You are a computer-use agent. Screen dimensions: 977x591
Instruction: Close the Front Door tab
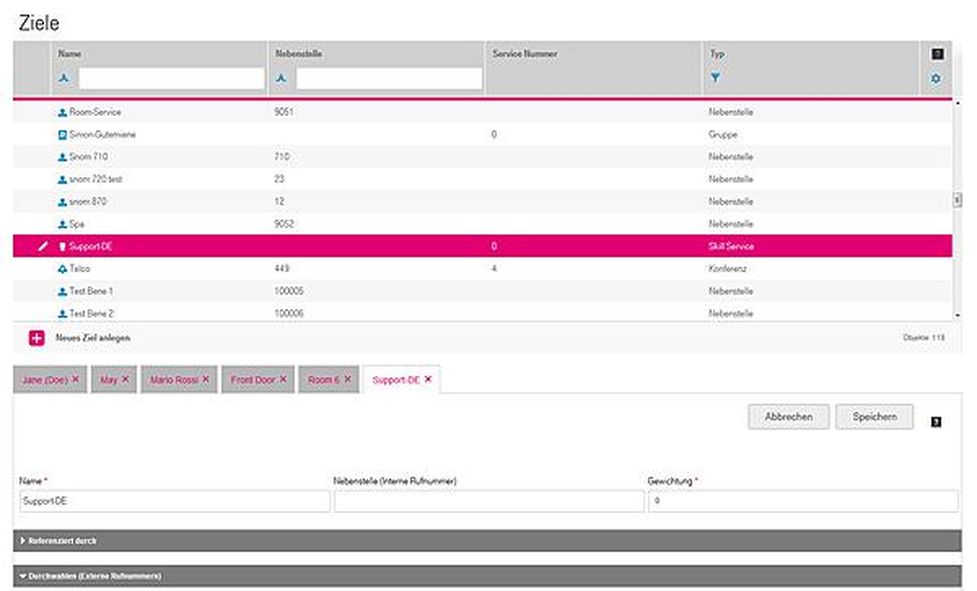(x=283, y=379)
